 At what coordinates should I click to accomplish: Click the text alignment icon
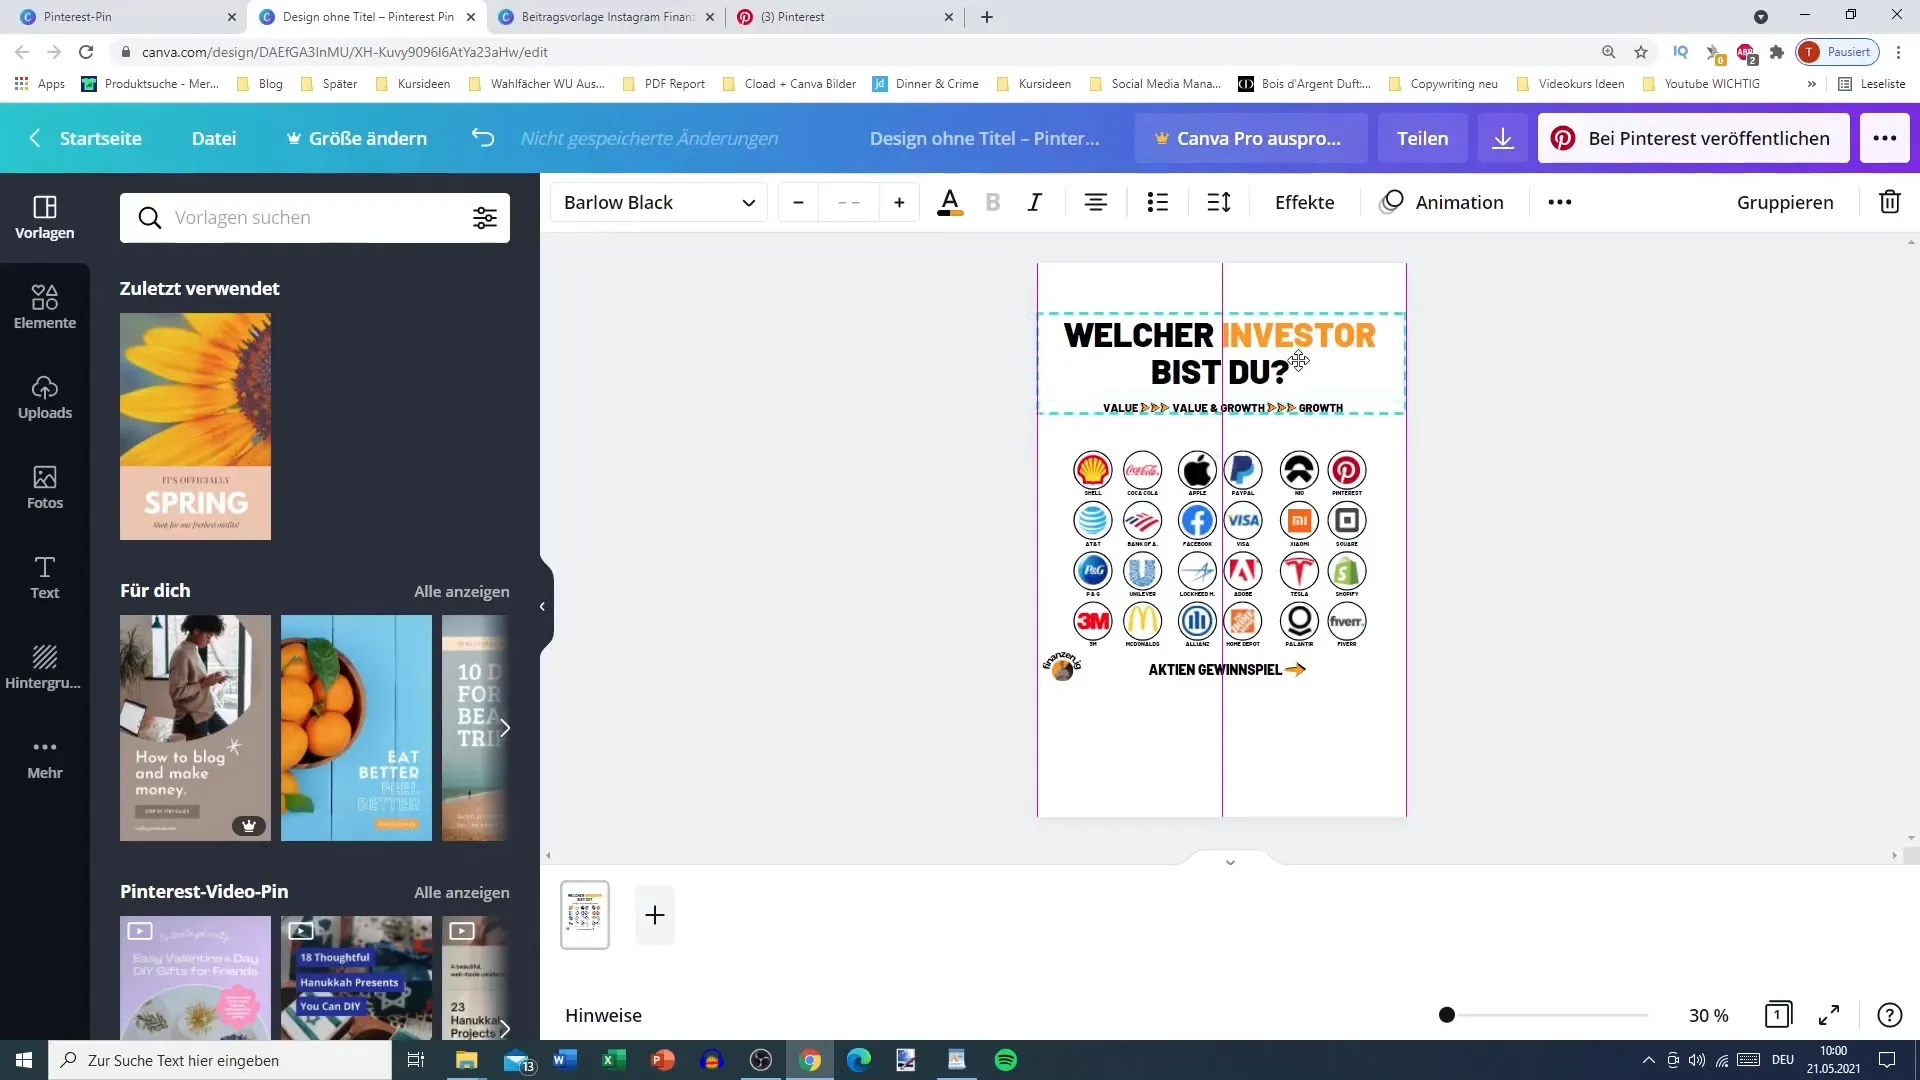pyautogui.click(x=1096, y=203)
